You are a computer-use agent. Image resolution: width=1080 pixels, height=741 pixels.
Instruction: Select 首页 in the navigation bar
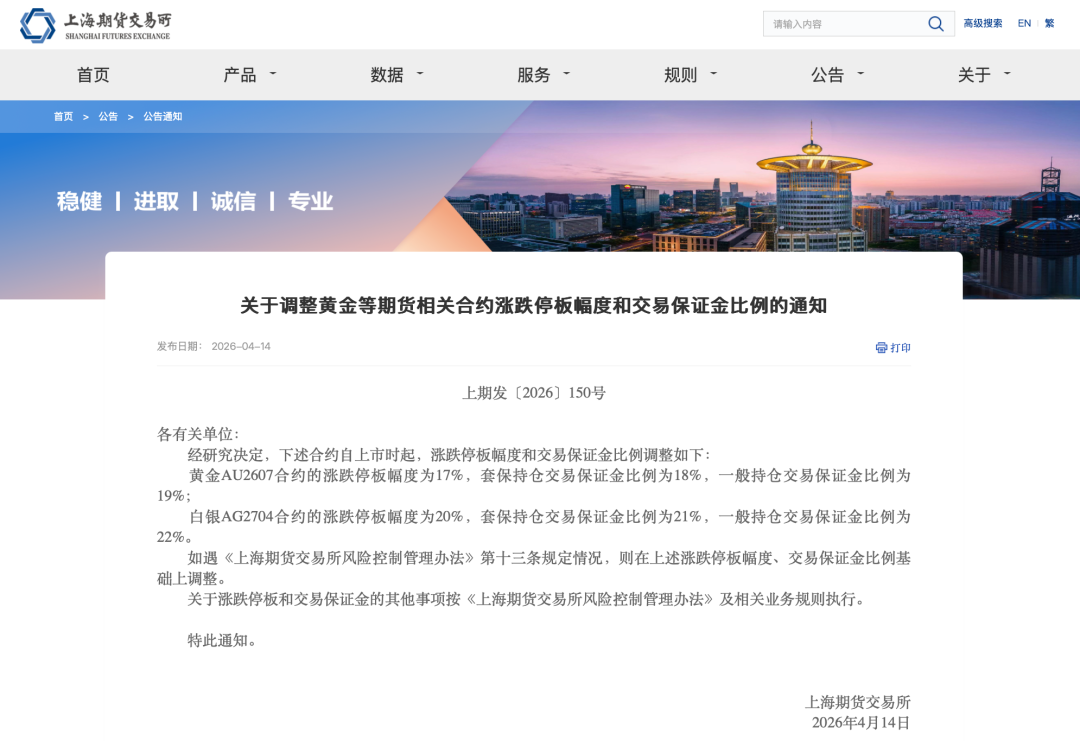click(93, 74)
